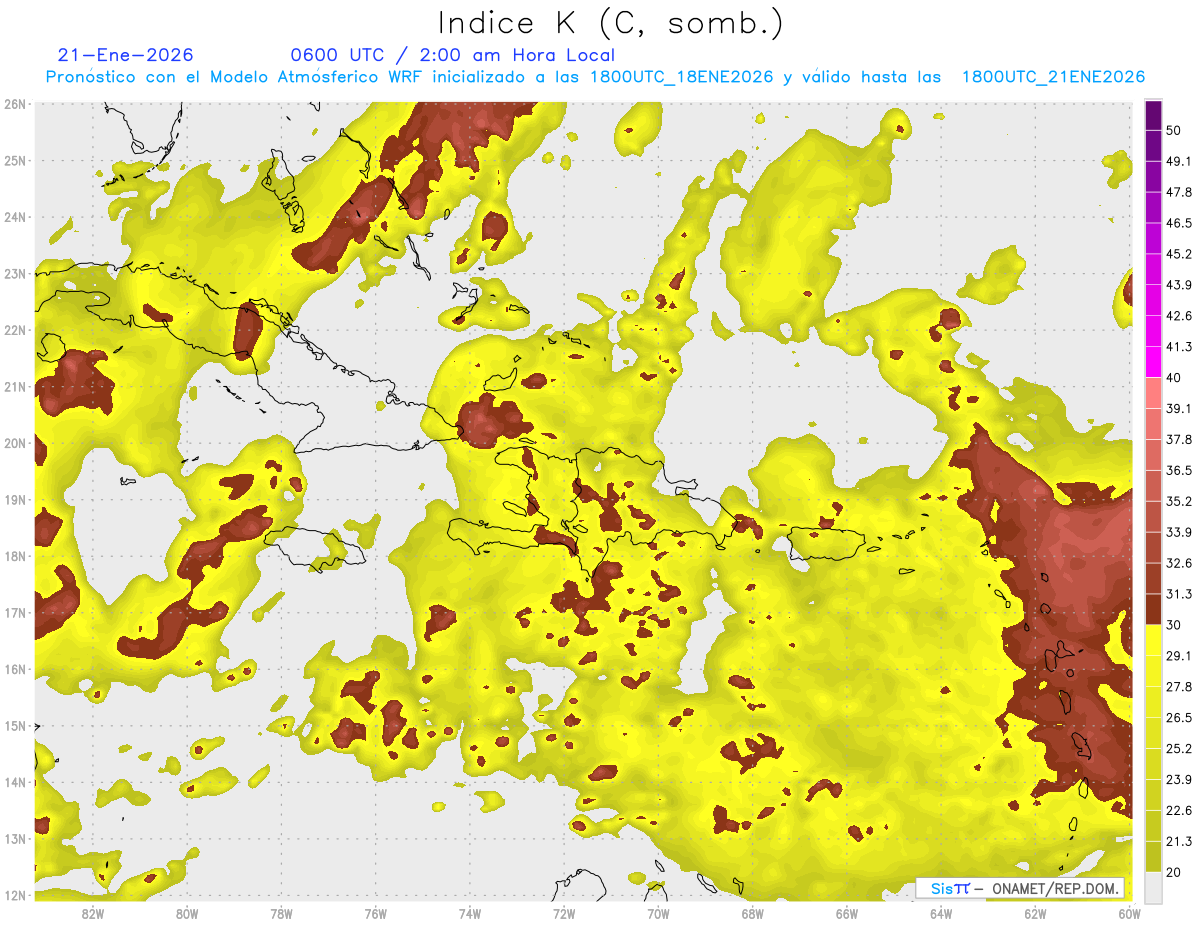Screen dimensions: 1200x927
Task: Choose the colorbar value 21.3
Action: coord(1179,843)
